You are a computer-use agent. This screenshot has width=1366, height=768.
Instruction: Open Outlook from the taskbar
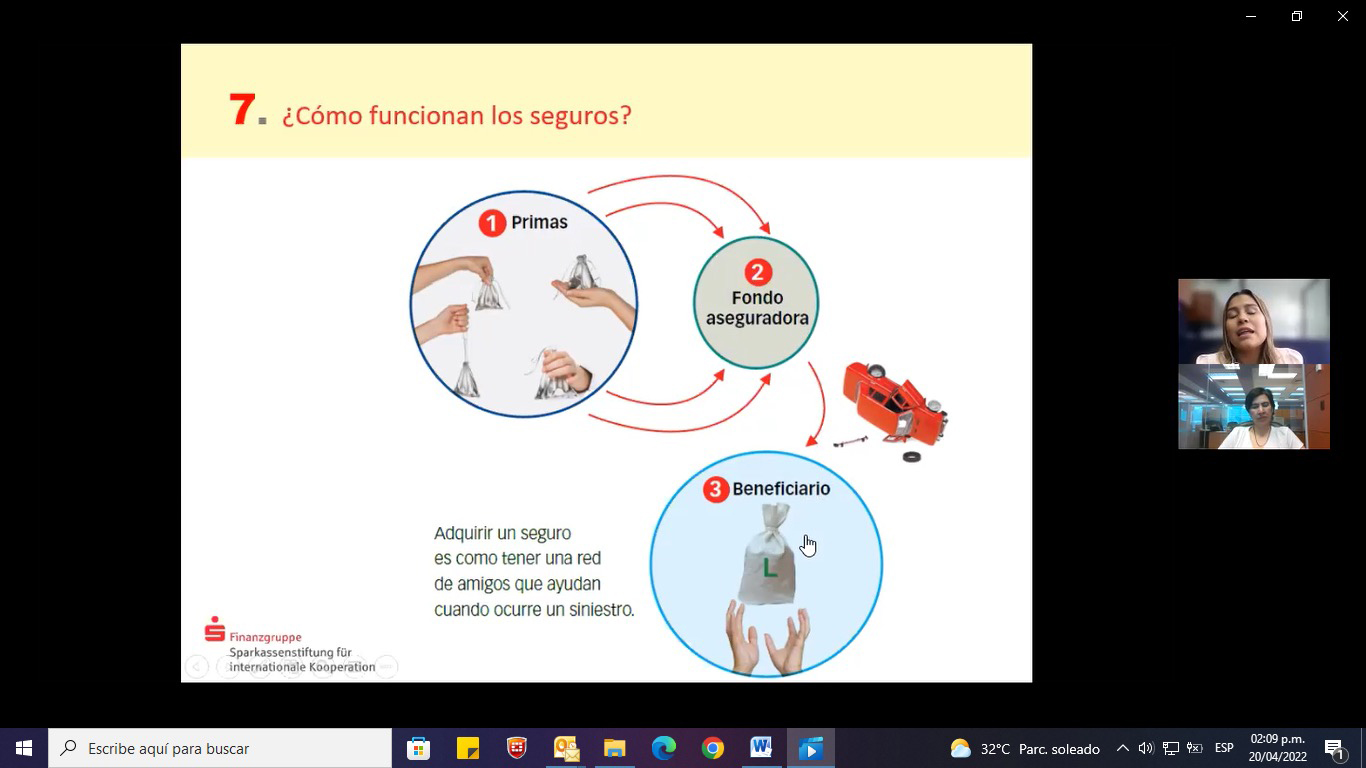[566, 748]
